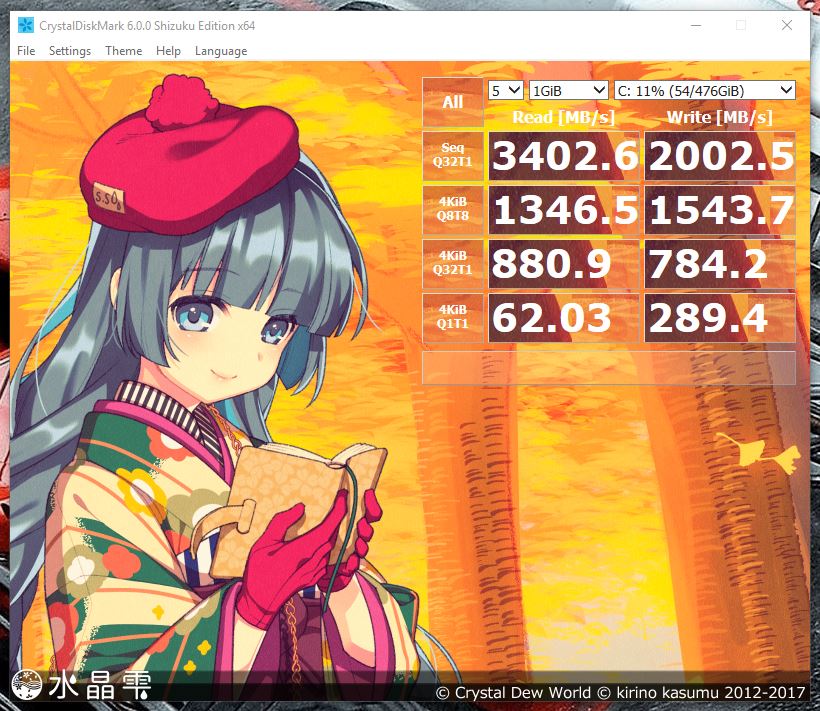Click the CrystalDiskMark app icon in title bar
The width and height of the screenshot is (820, 711).
pos(26,25)
